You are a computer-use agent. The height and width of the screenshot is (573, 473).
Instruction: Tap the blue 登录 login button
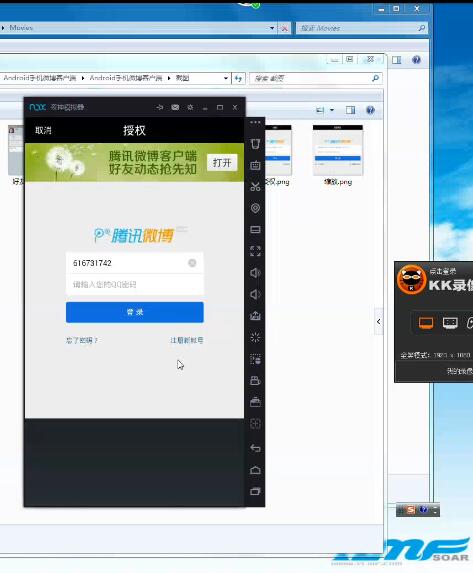tap(135, 312)
